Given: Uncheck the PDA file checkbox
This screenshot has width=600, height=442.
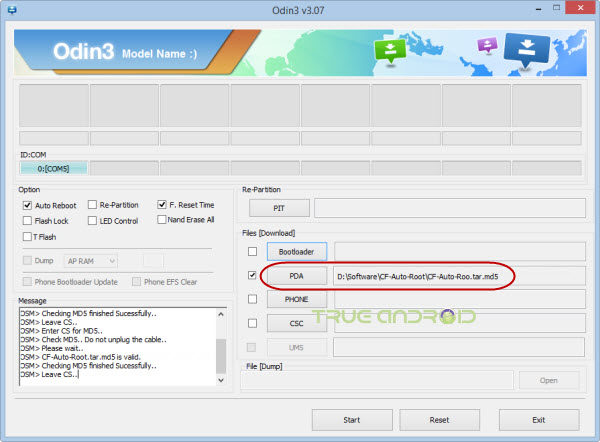Looking at the screenshot, I should pos(252,275).
